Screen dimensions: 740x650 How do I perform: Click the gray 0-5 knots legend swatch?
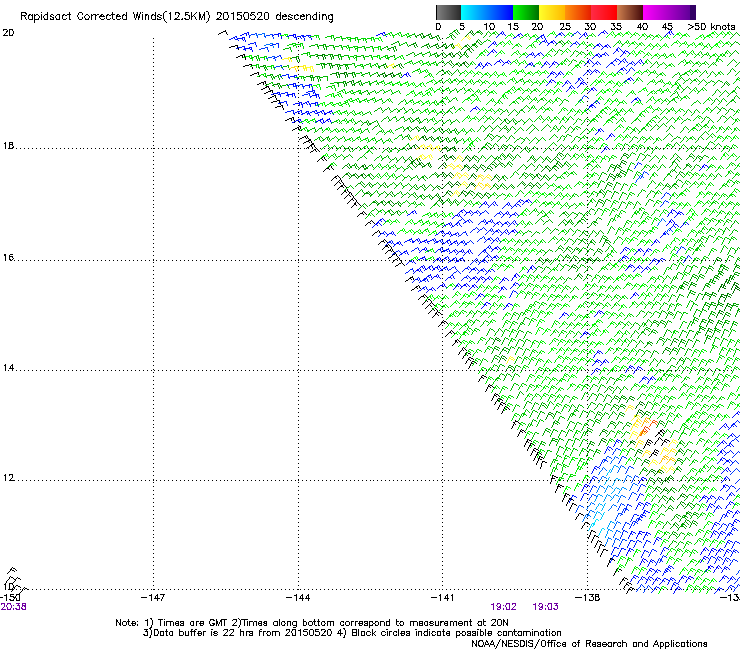(448, 12)
